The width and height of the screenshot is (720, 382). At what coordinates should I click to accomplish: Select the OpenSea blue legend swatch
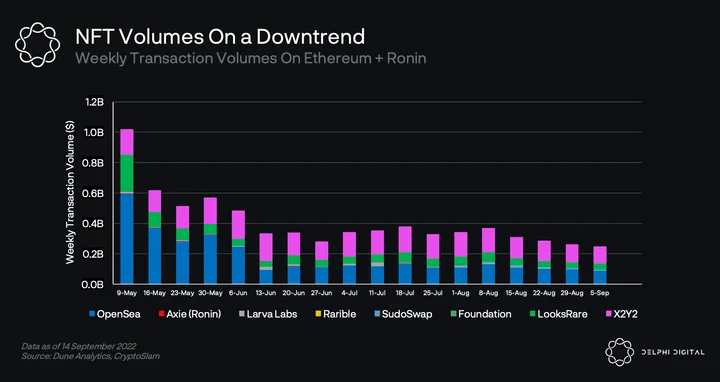point(92,314)
